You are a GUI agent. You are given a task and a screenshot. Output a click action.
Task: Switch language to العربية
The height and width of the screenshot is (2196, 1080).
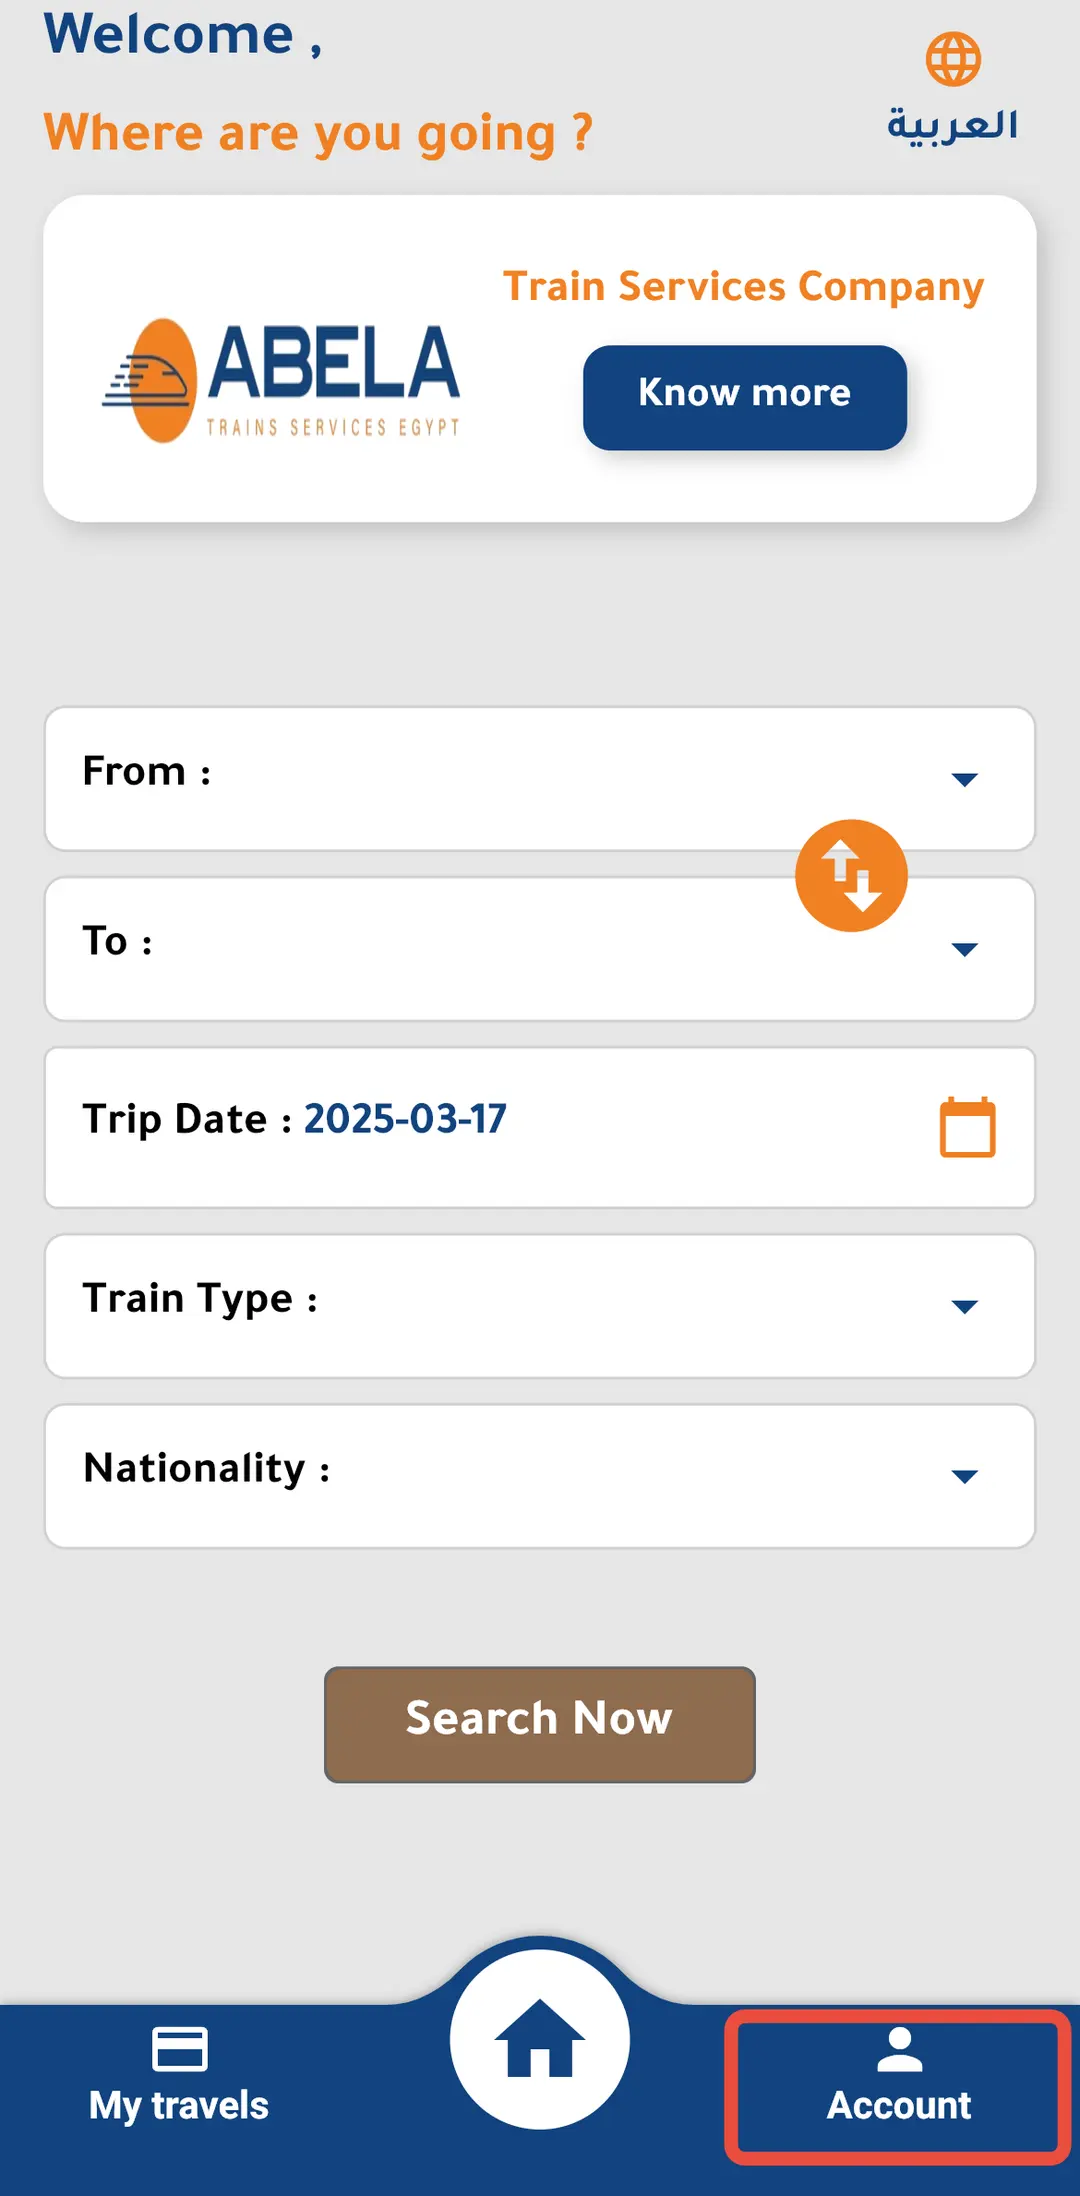(x=953, y=126)
